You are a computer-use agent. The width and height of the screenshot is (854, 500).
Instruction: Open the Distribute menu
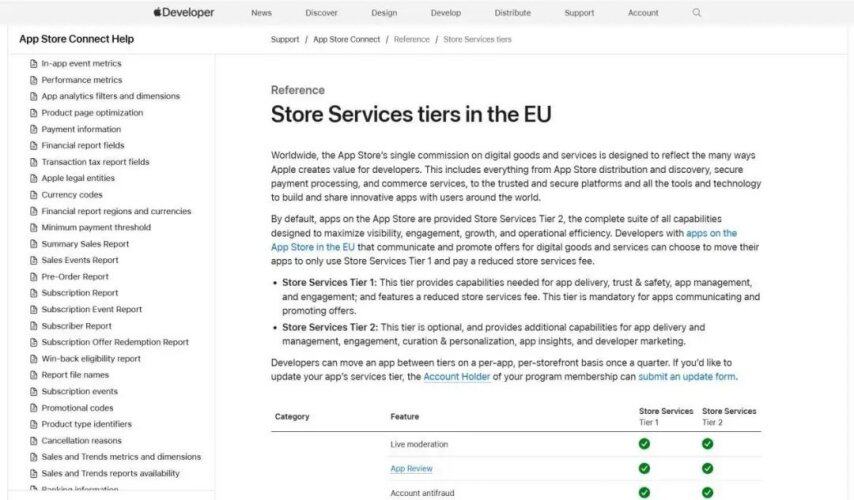pyautogui.click(x=513, y=13)
